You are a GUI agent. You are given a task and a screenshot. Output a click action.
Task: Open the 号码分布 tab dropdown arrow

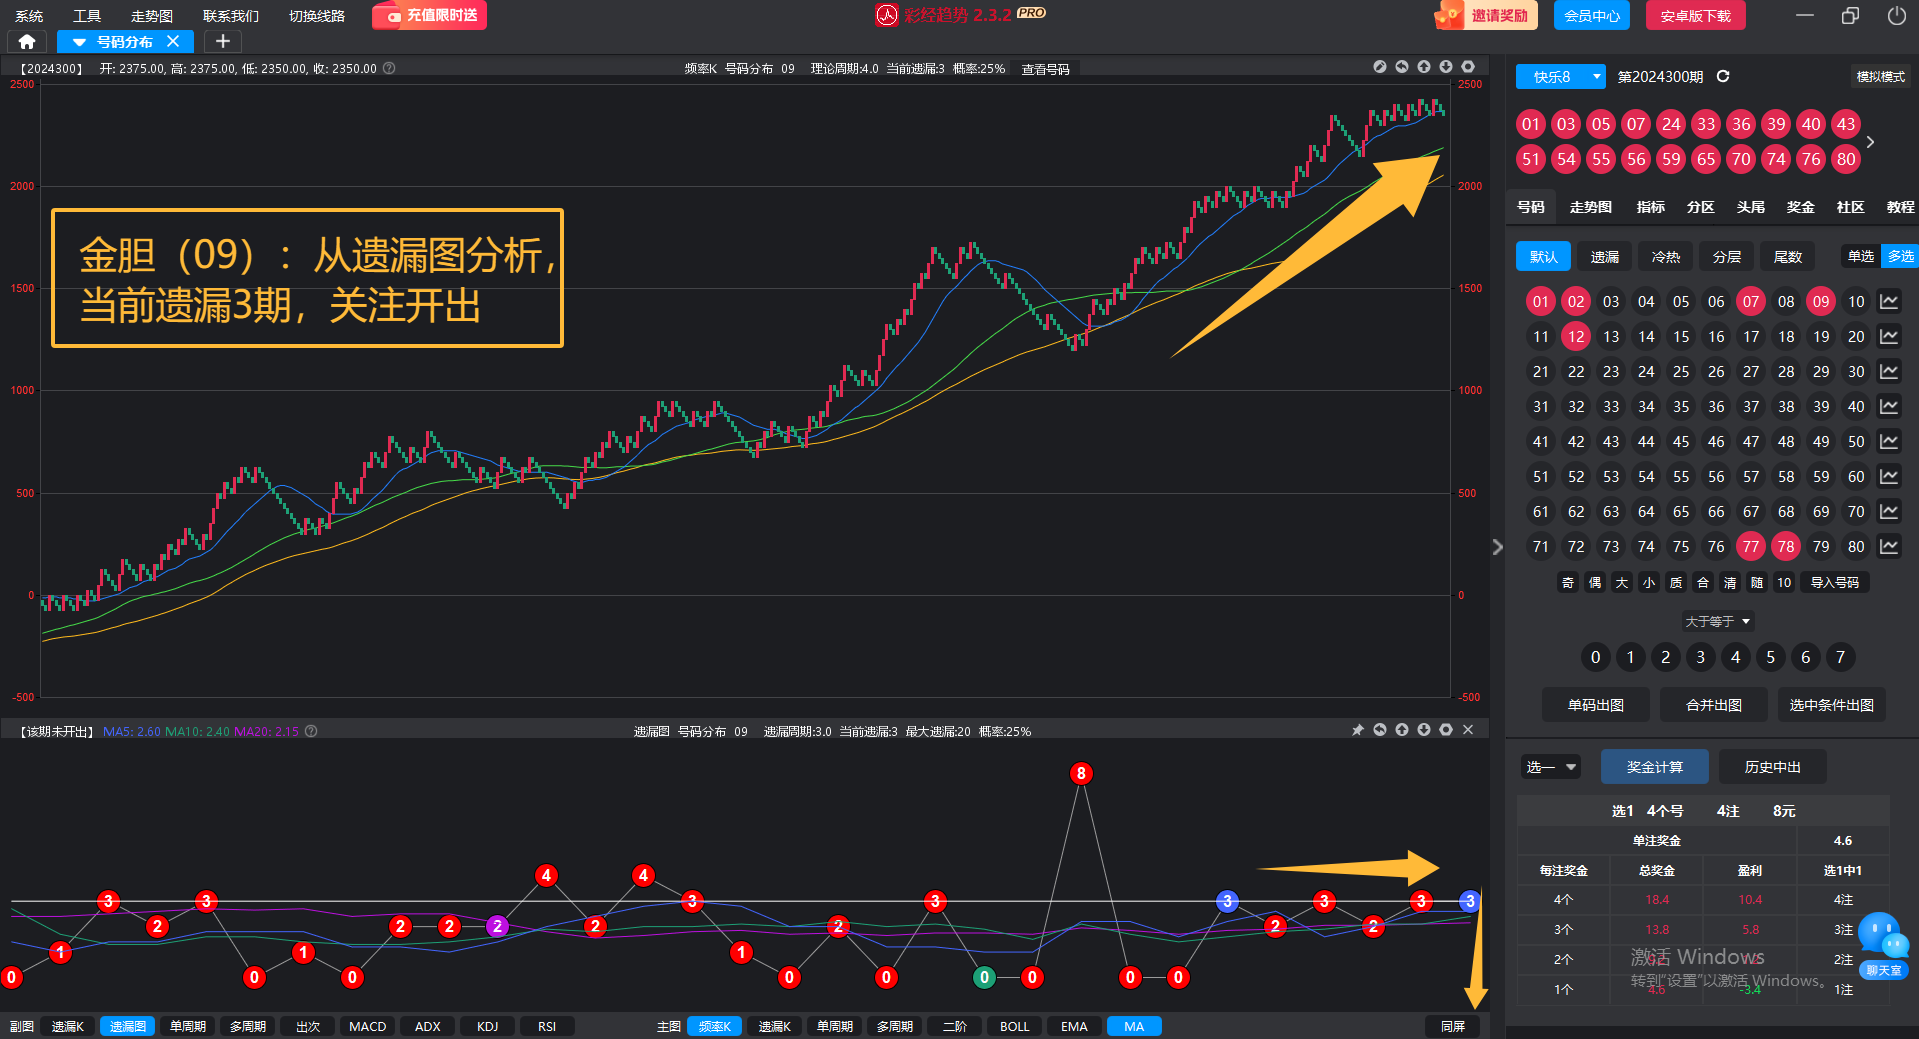(79, 42)
